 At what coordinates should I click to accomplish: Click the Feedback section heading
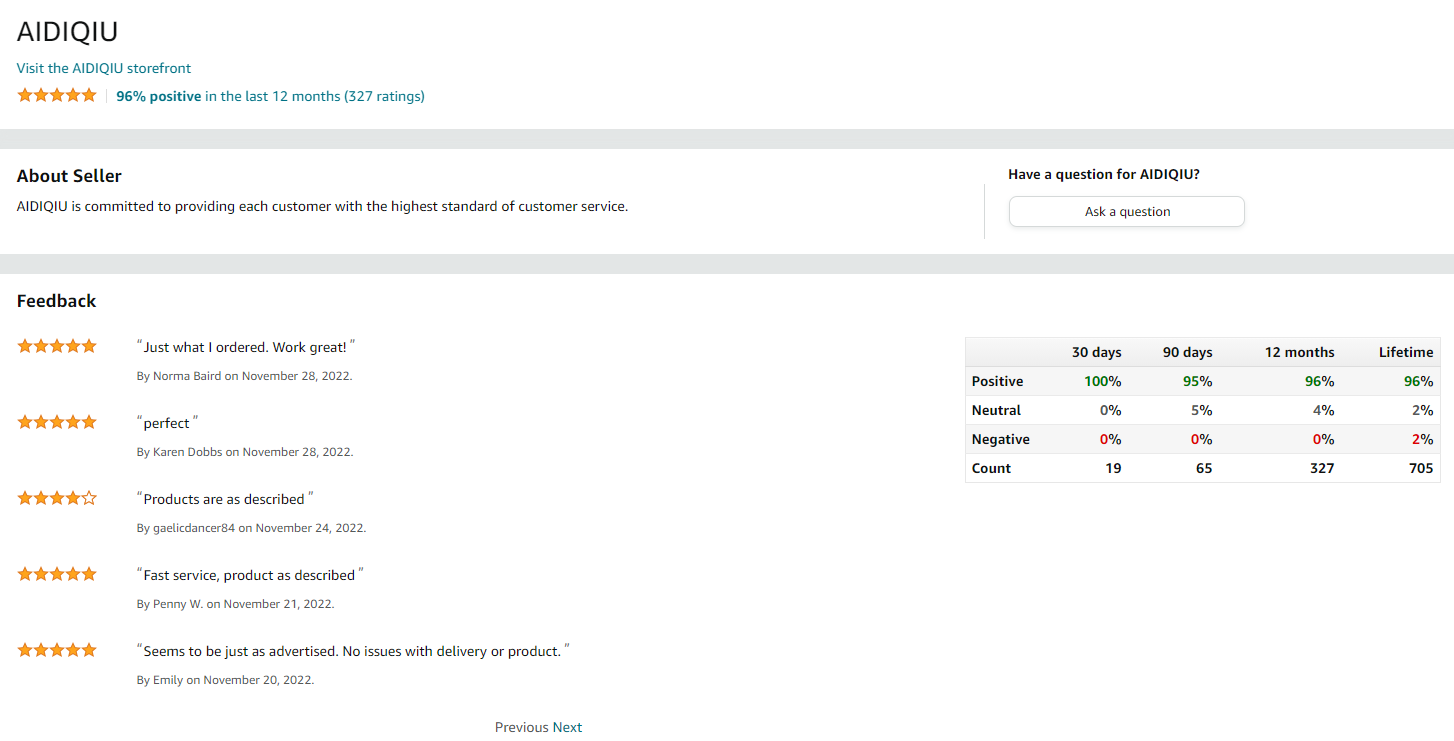(57, 301)
